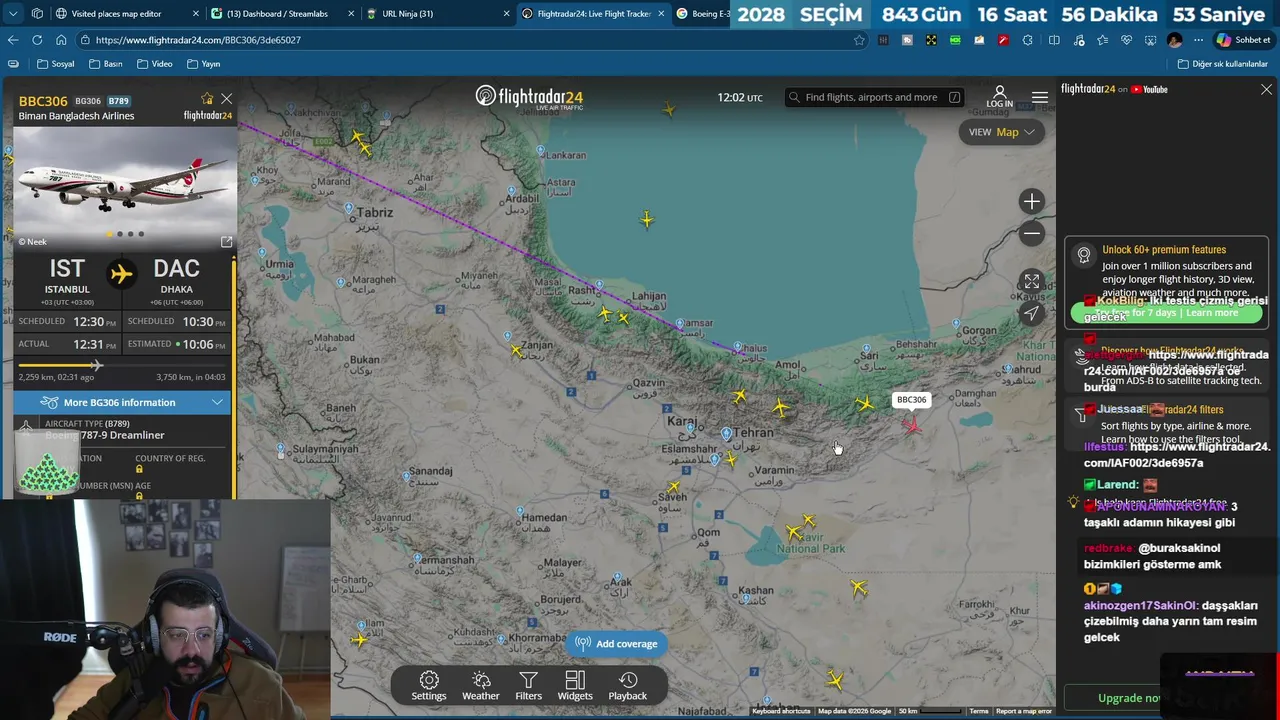Start flight Playback mode
Viewport: 1280px width, 720px height.
(x=628, y=686)
